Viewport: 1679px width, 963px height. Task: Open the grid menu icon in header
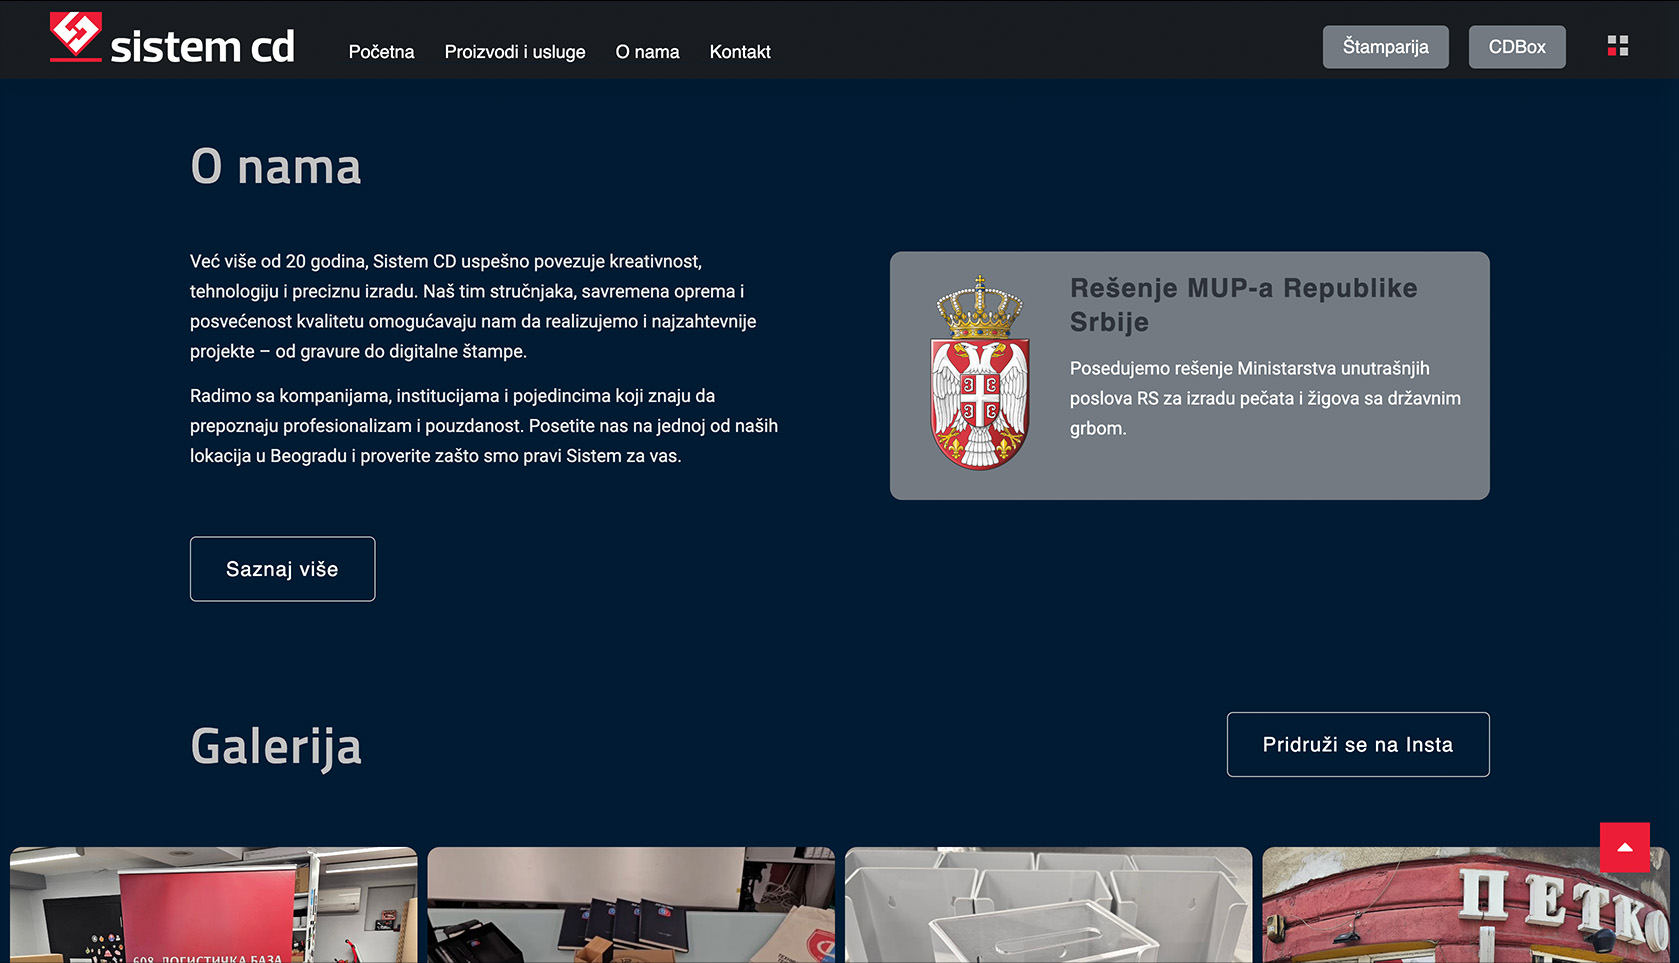[1617, 46]
